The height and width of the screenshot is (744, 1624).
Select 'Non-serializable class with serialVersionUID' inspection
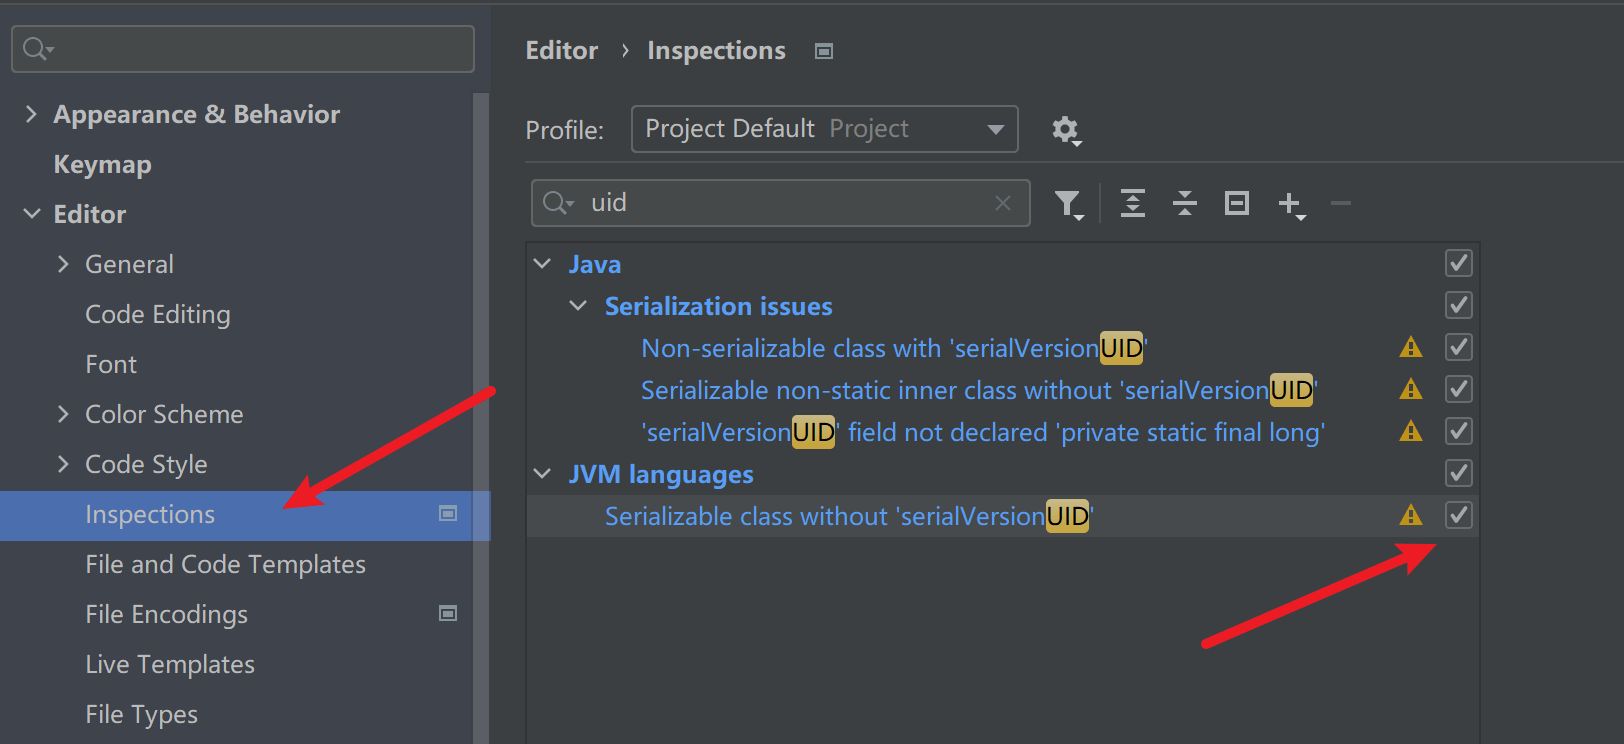(894, 348)
